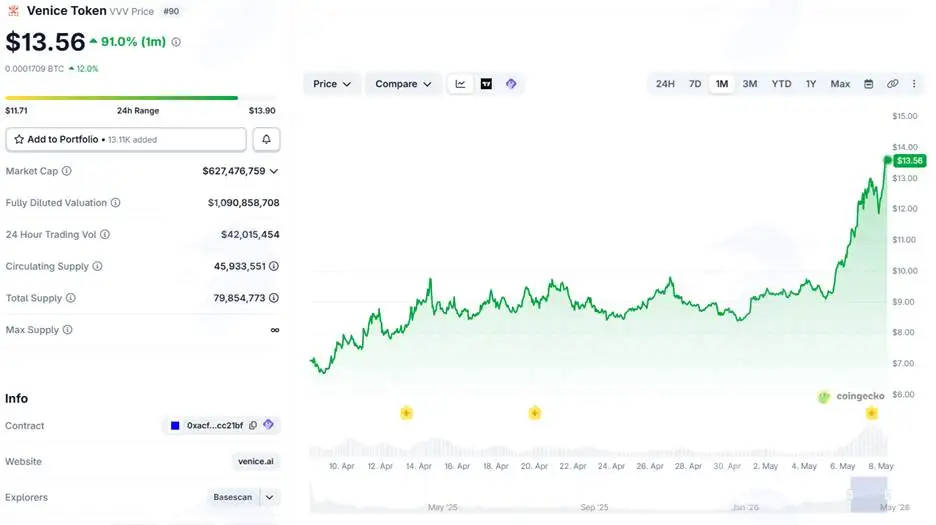
Task: Click Add to Portfolio button
Action: tap(126, 139)
